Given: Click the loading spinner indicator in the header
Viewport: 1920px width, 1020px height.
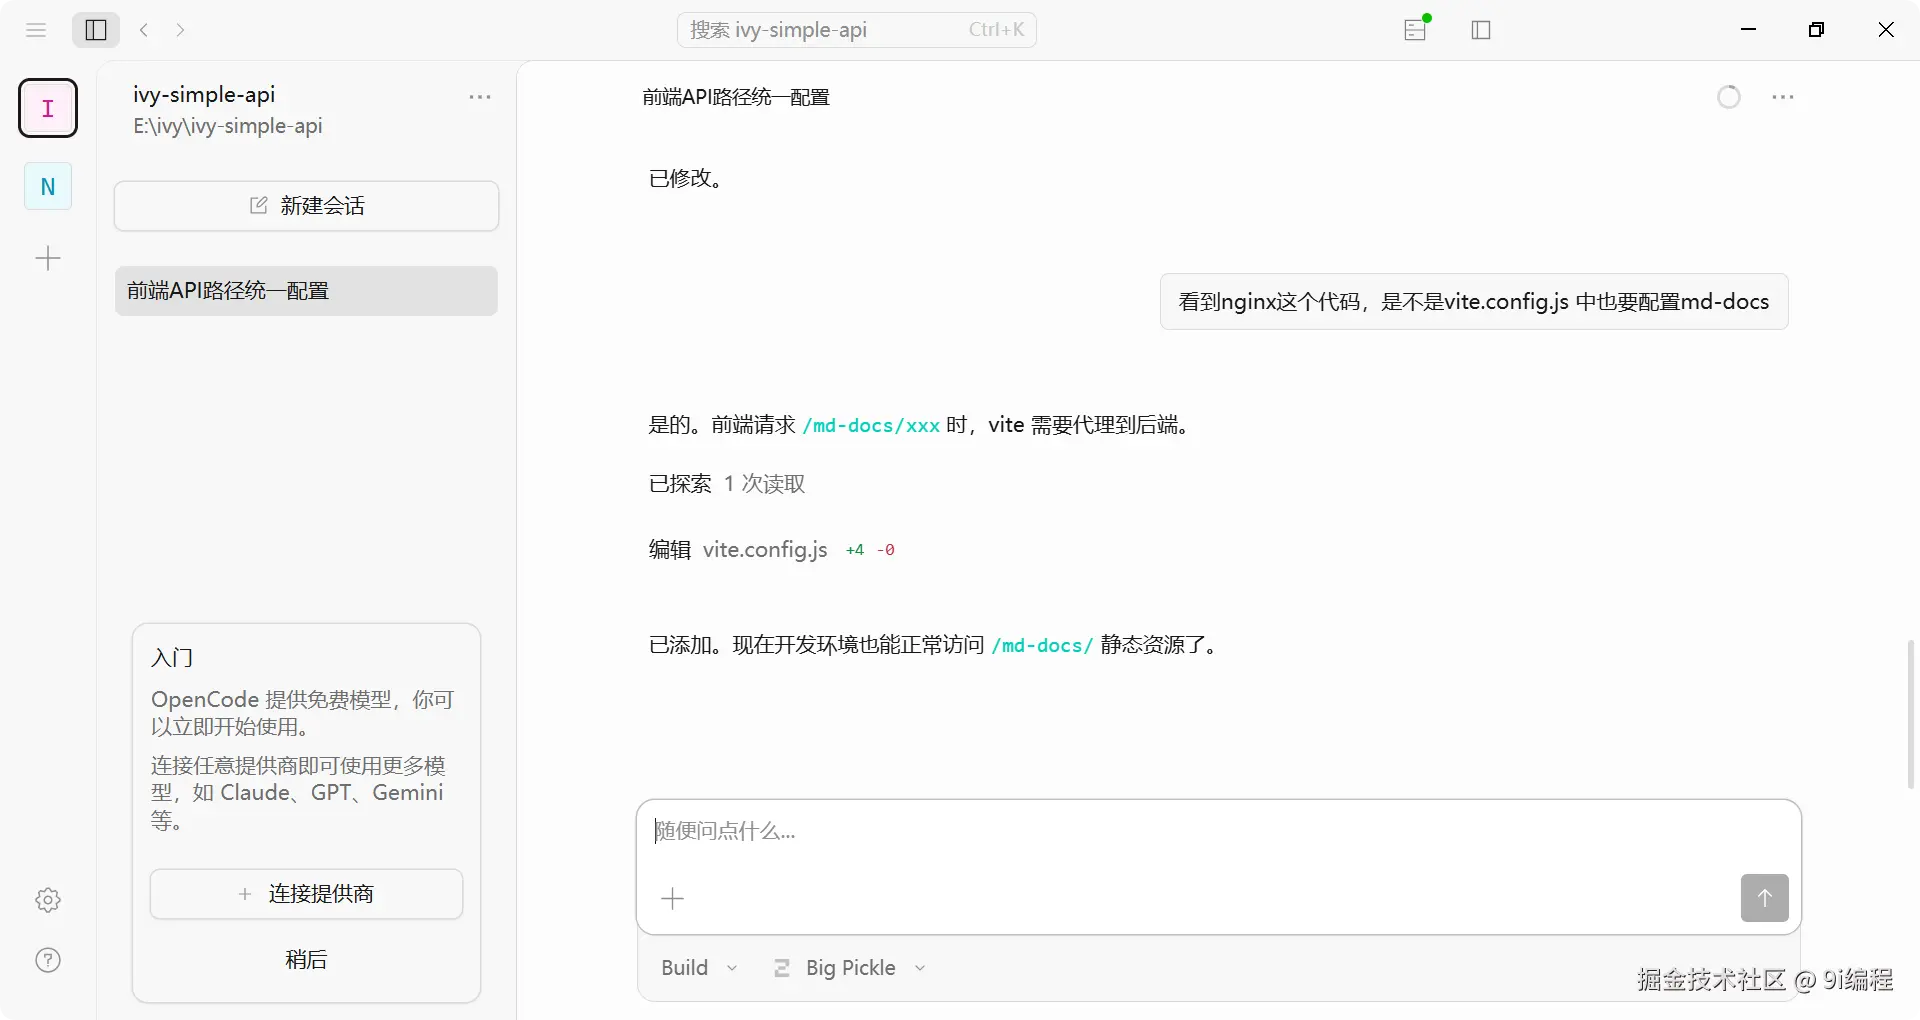Looking at the screenshot, I should point(1729,97).
